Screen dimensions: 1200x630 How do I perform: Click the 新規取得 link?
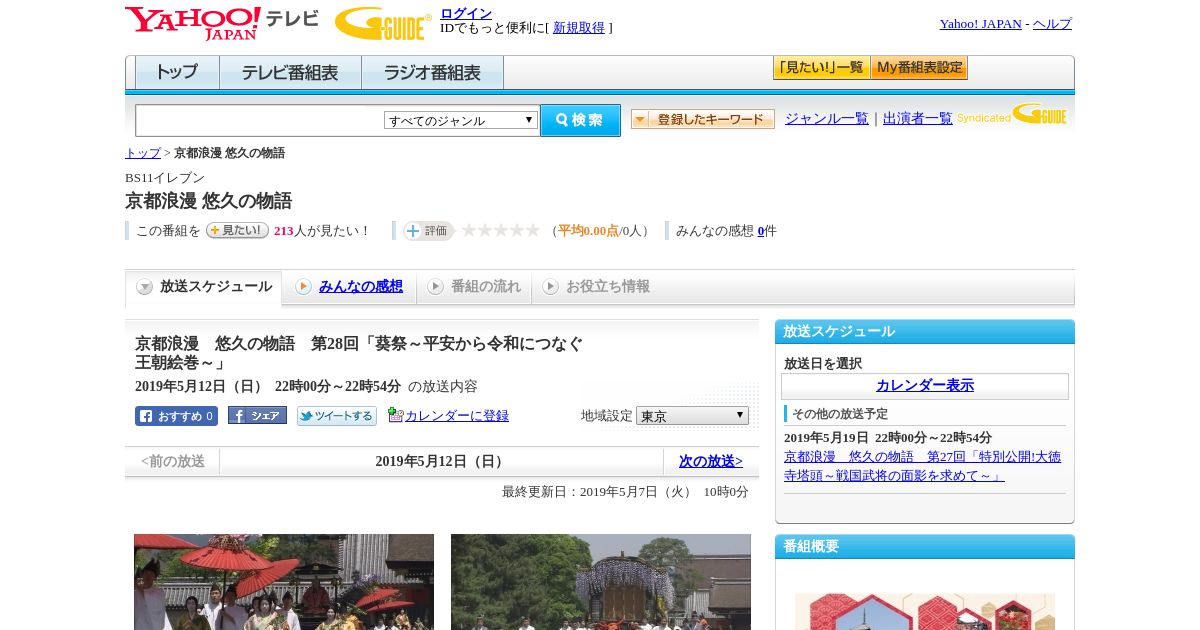coord(579,28)
